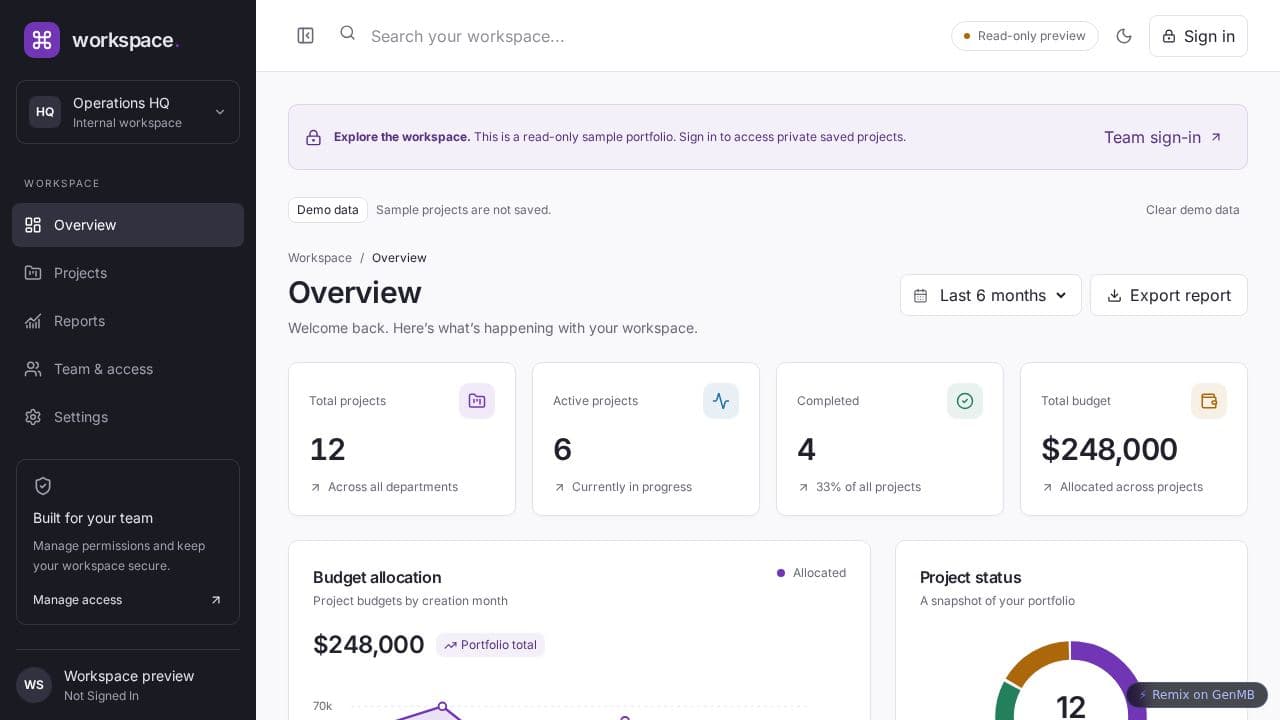Click the WS avatar circle
This screenshot has height=720, width=1280.
coord(34,685)
